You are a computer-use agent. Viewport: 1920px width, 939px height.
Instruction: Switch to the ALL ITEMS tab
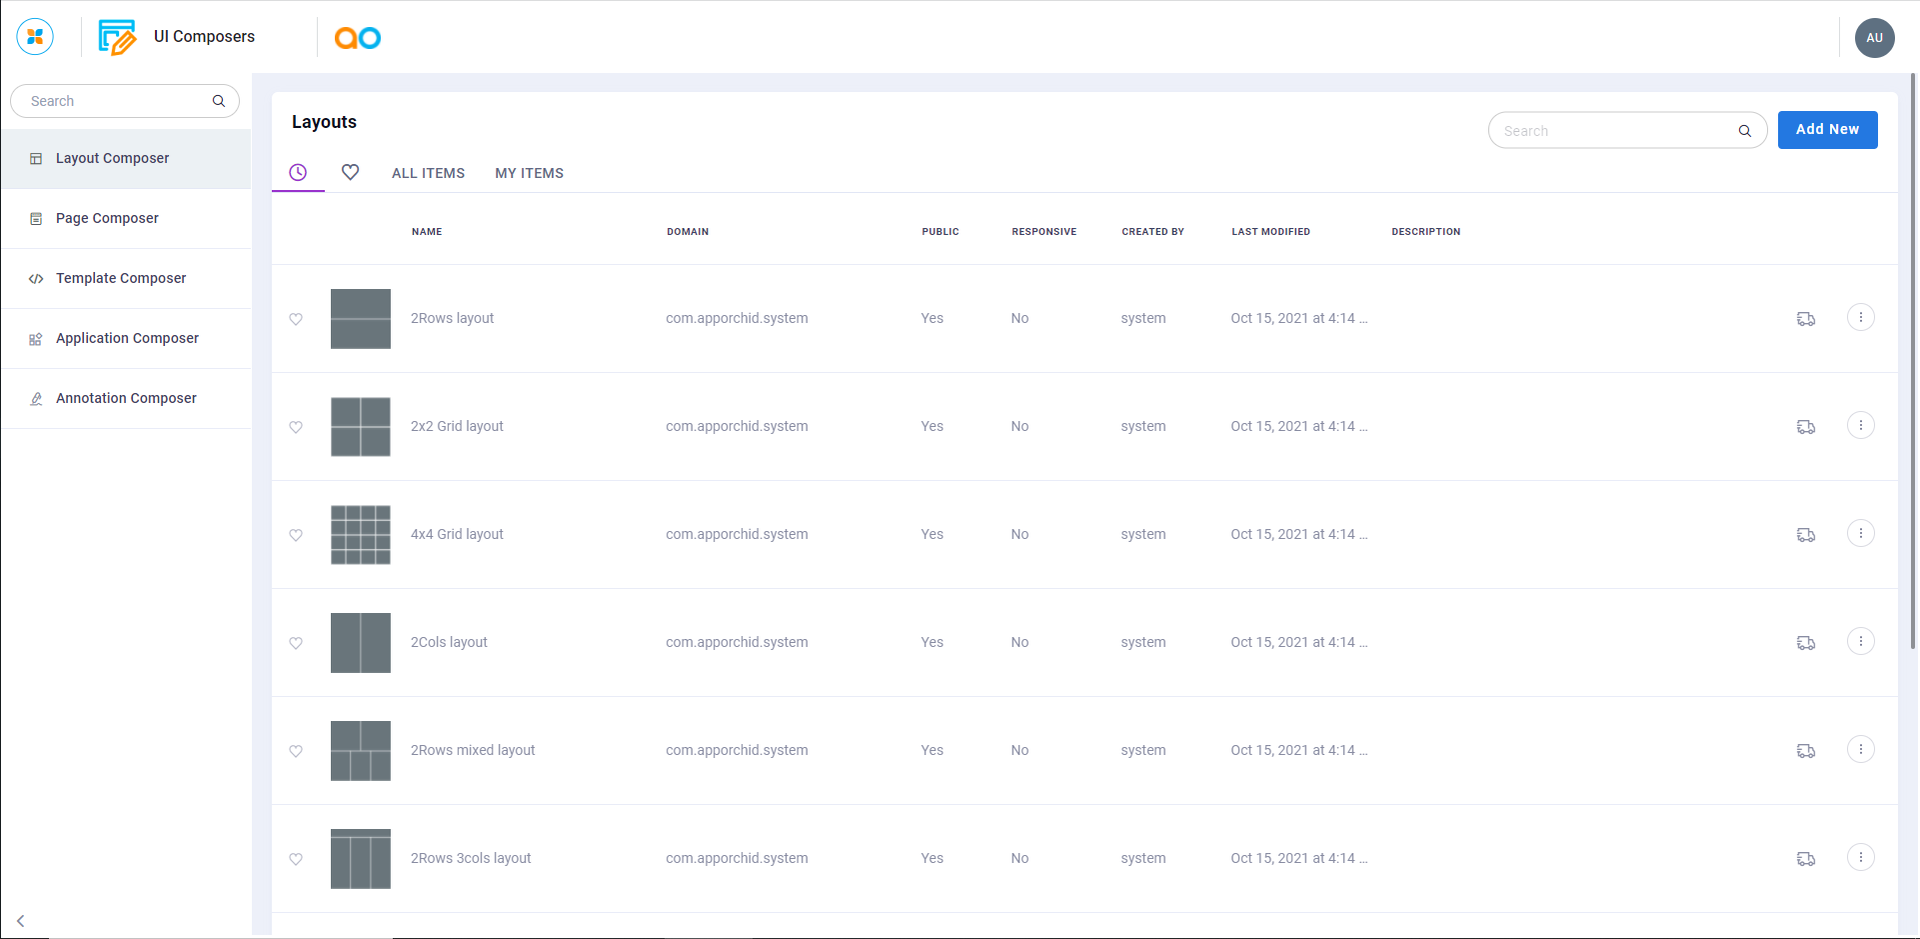pos(428,173)
